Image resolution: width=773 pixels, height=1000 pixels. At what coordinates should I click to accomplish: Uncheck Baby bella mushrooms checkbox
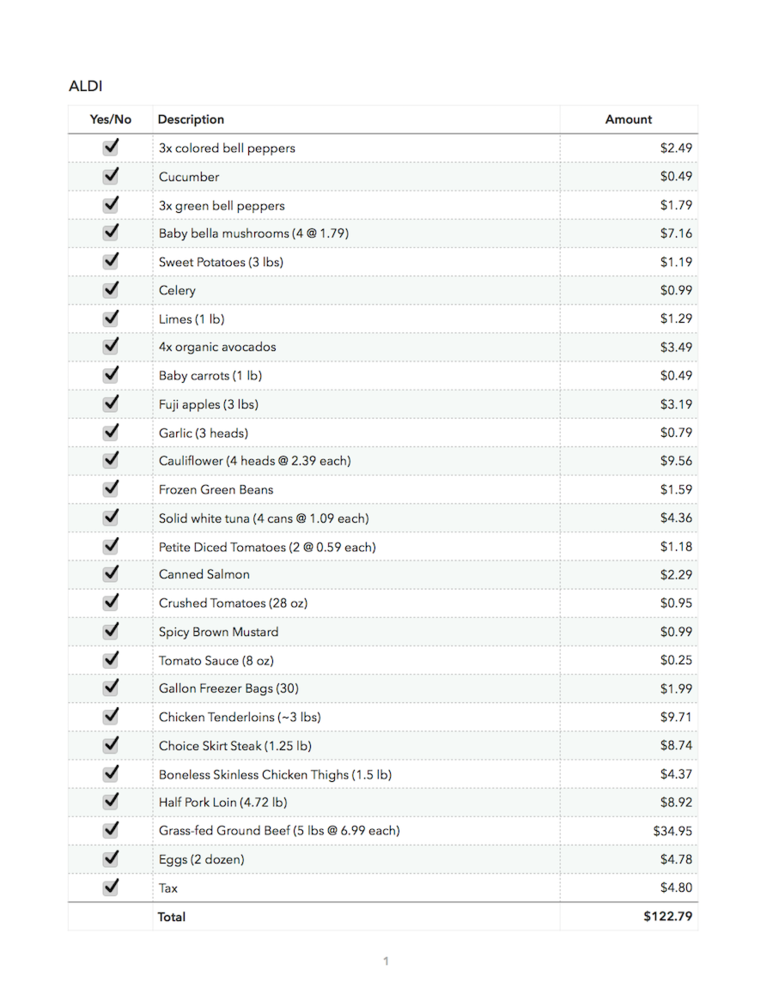(x=111, y=232)
